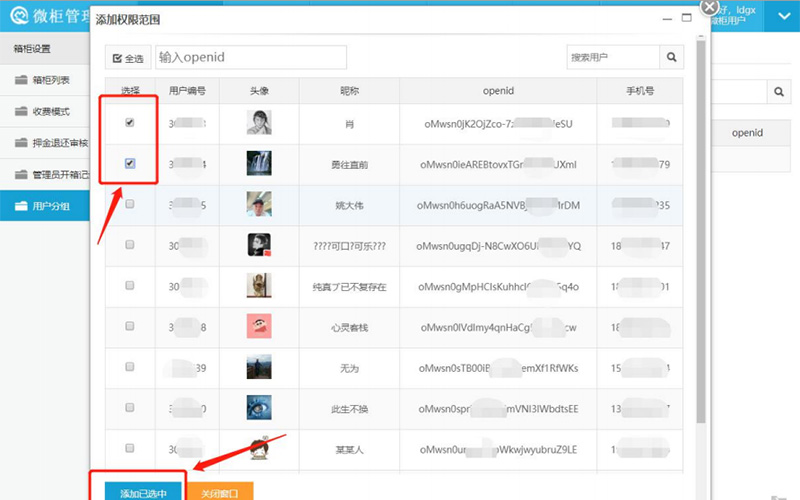800x500 pixels.
Task: Click the 微柜 logo icon in the header
Action: (x=17, y=15)
